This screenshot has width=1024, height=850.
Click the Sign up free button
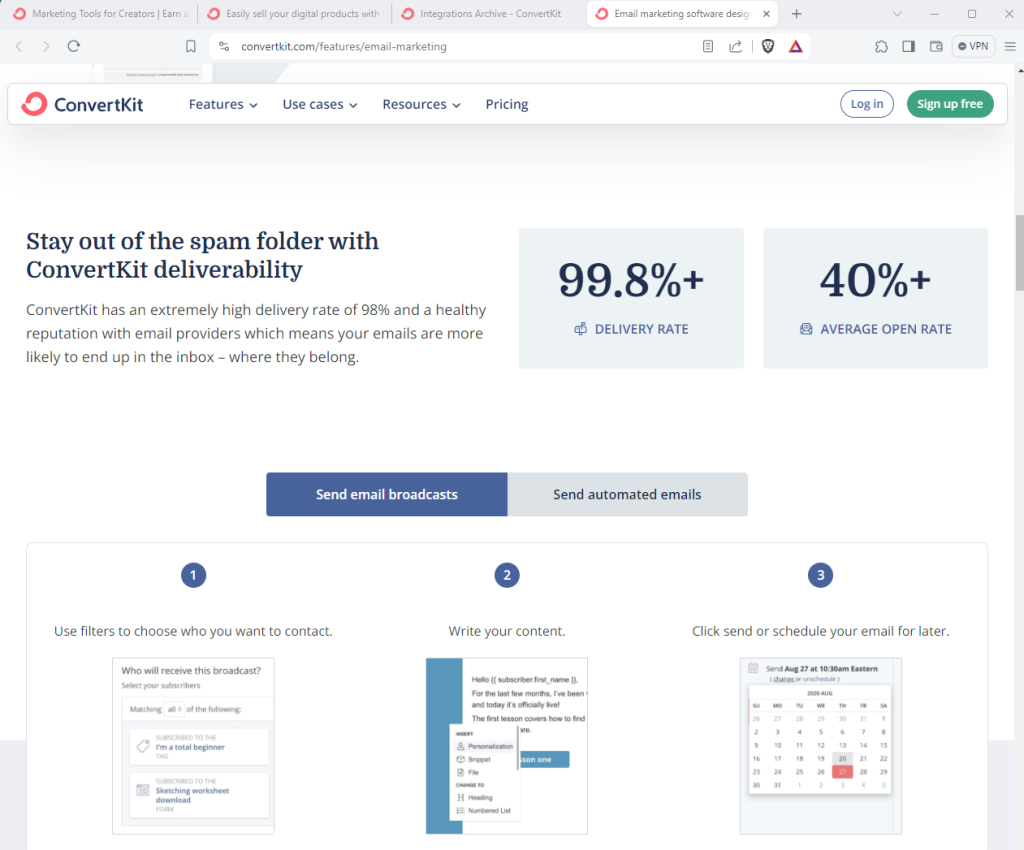(949, 104)
